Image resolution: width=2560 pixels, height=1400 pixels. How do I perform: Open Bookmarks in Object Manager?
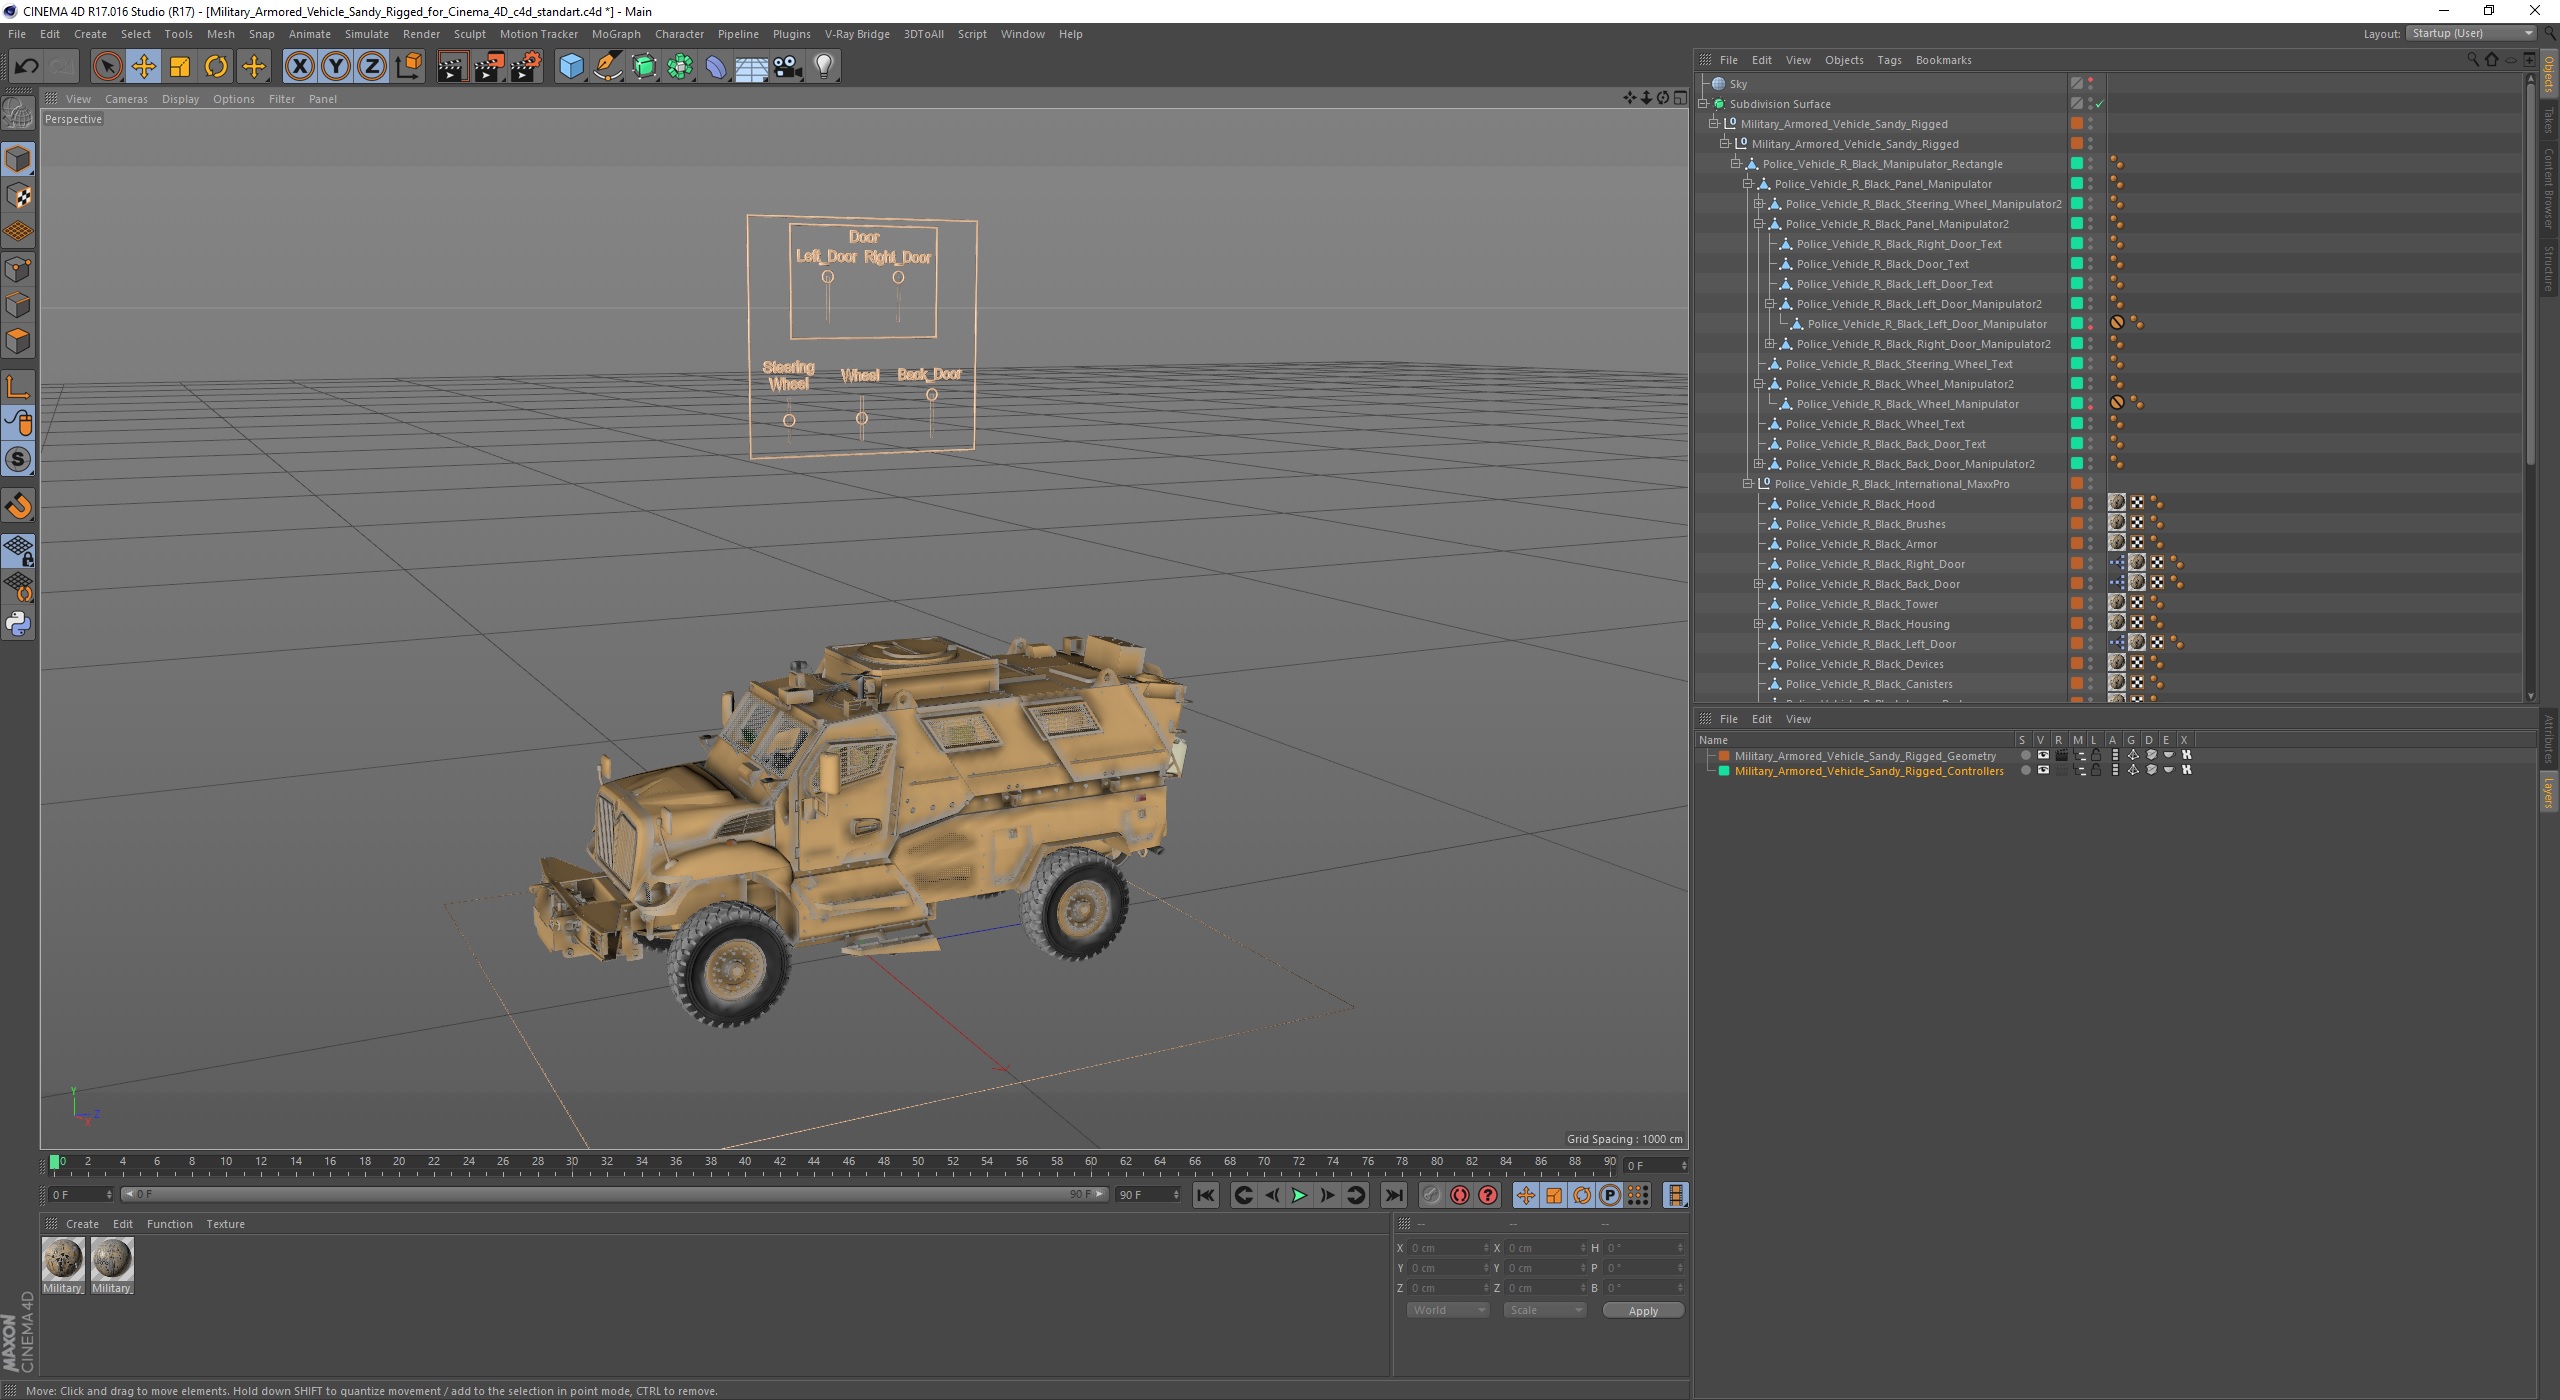coord(1943,60)
